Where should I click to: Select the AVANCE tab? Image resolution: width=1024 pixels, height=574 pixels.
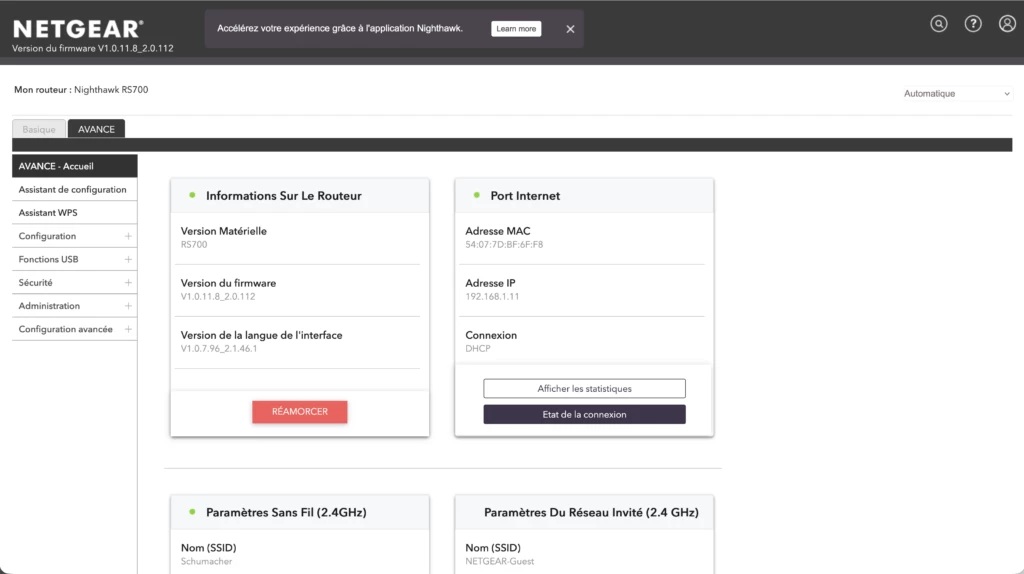coord(96,129)
